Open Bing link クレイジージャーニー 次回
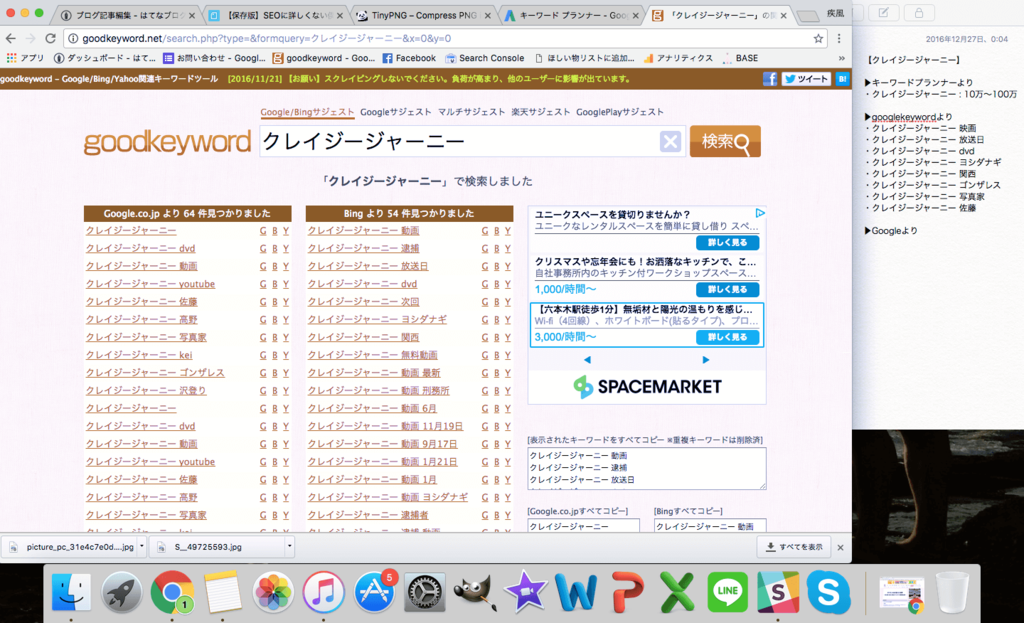Image resolution: width=1024 pixels, height=623 pixels. click(x=364, y=301)
